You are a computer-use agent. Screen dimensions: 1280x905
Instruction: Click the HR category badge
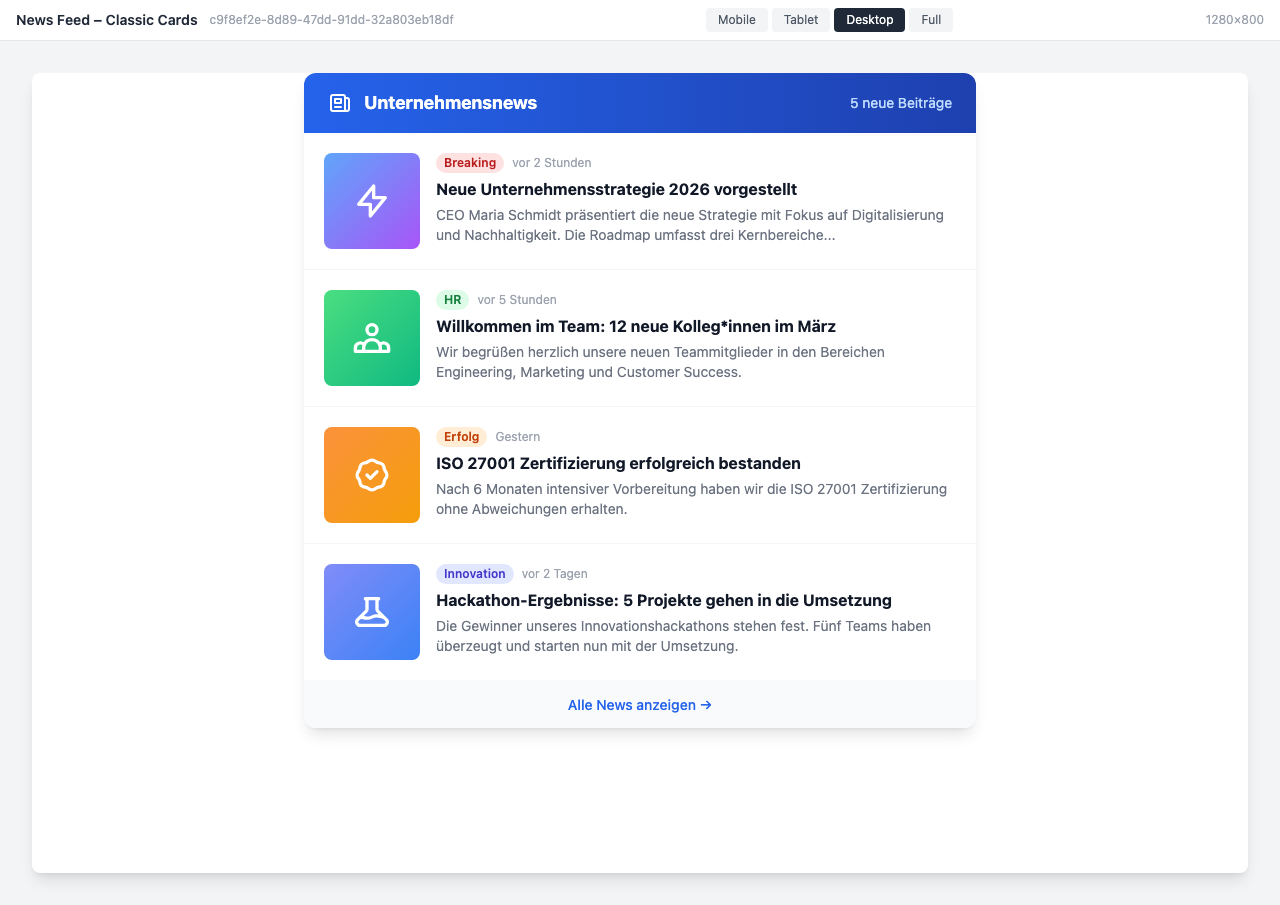[x=452, y=299]
